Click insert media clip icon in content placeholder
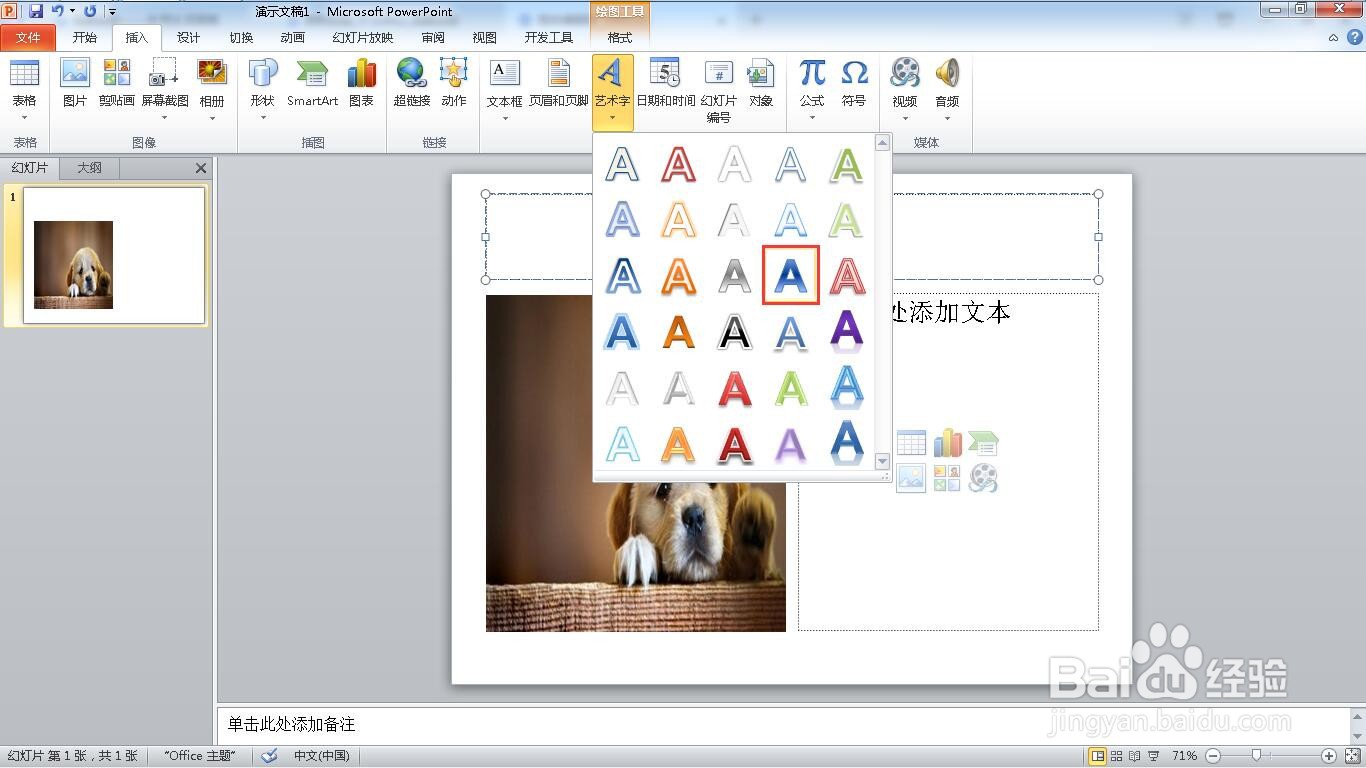Screen dimensions: 1366x768 tap(983, 478)
